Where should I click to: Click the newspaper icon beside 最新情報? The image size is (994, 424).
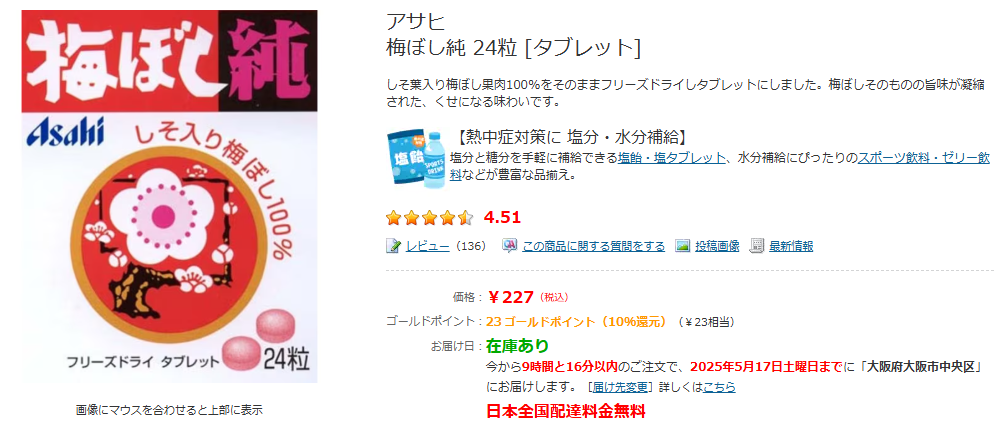[x=756, y=246]
